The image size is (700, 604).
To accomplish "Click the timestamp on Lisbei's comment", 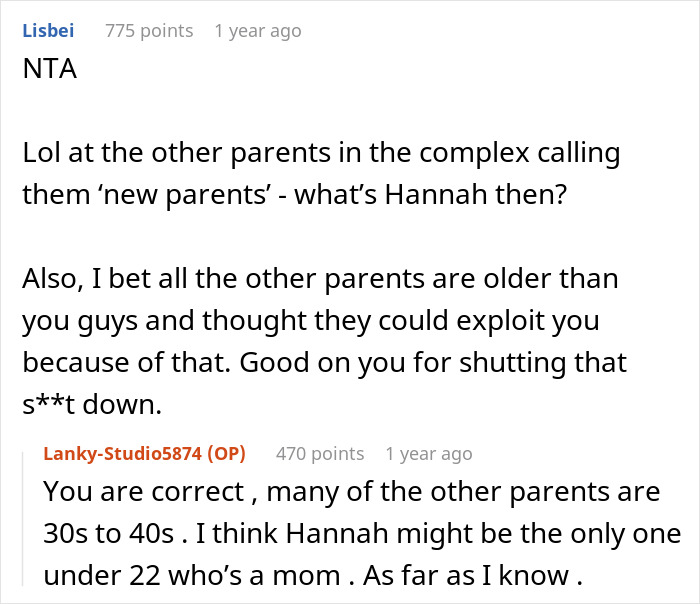I will pos(257,31).
